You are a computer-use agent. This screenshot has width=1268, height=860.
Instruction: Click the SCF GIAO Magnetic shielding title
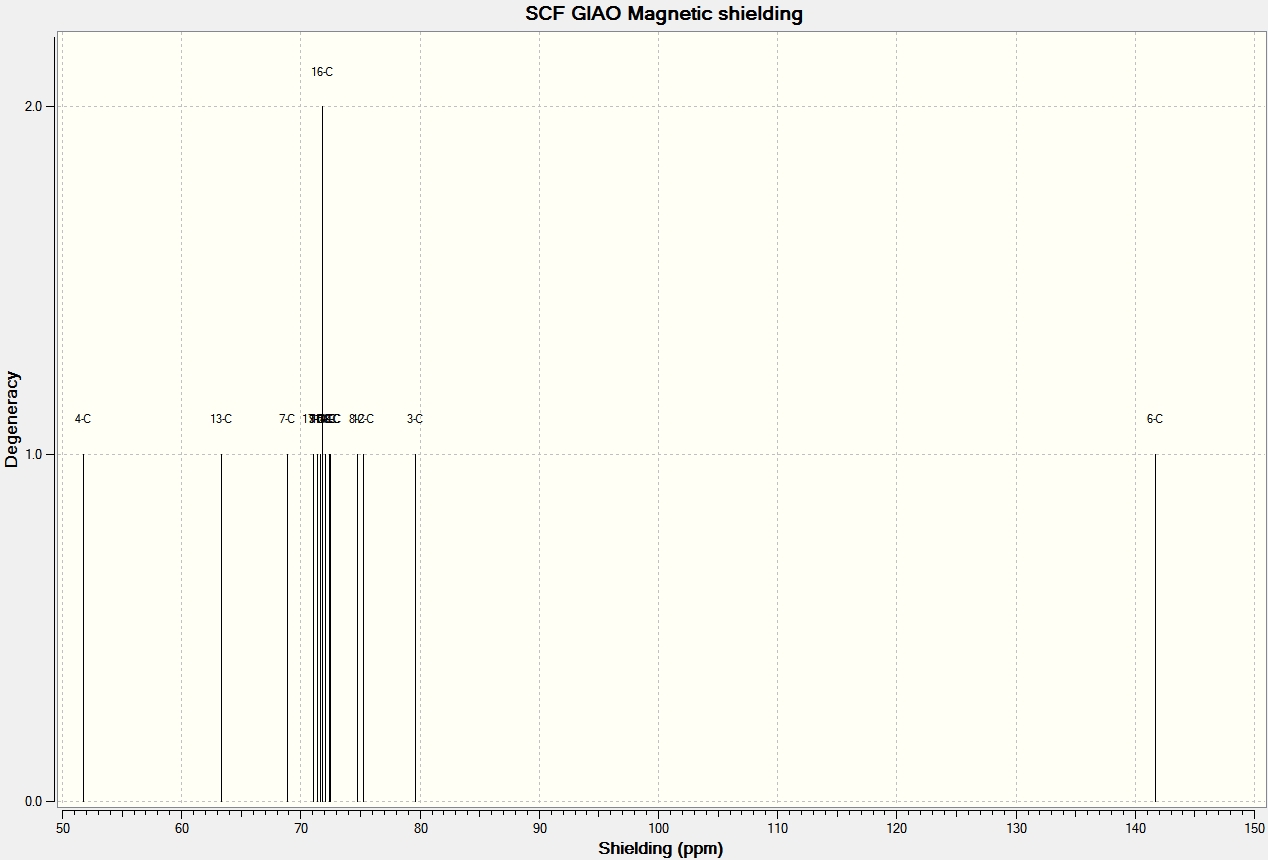click(x=664, y=14)
